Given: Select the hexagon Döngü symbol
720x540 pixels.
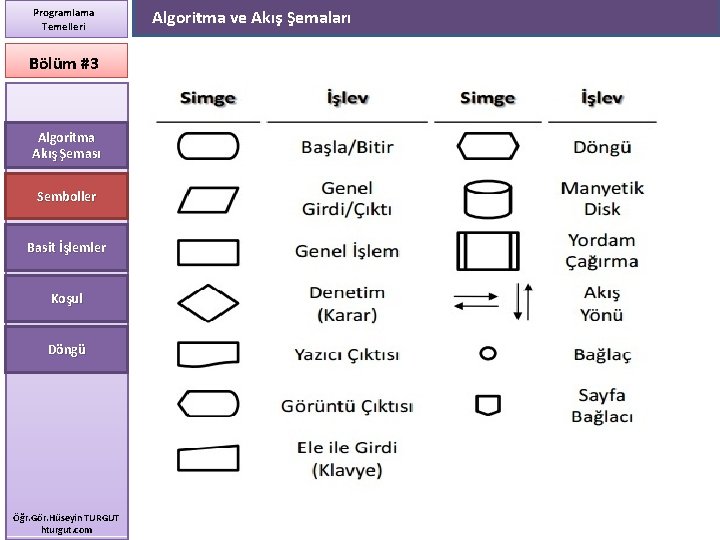Looking at the screenshot, I should [x=488, y=146].
